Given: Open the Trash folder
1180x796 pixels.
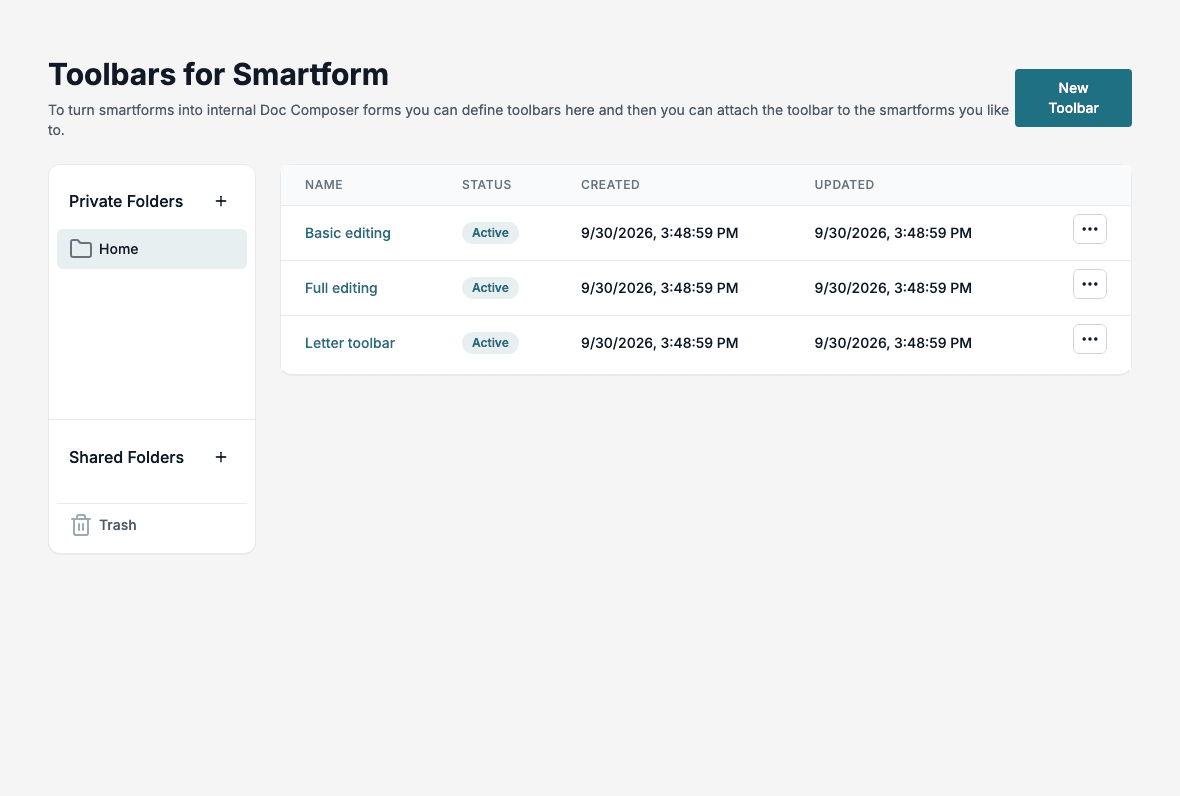Looking at the screenshot, I should point(152,525).
